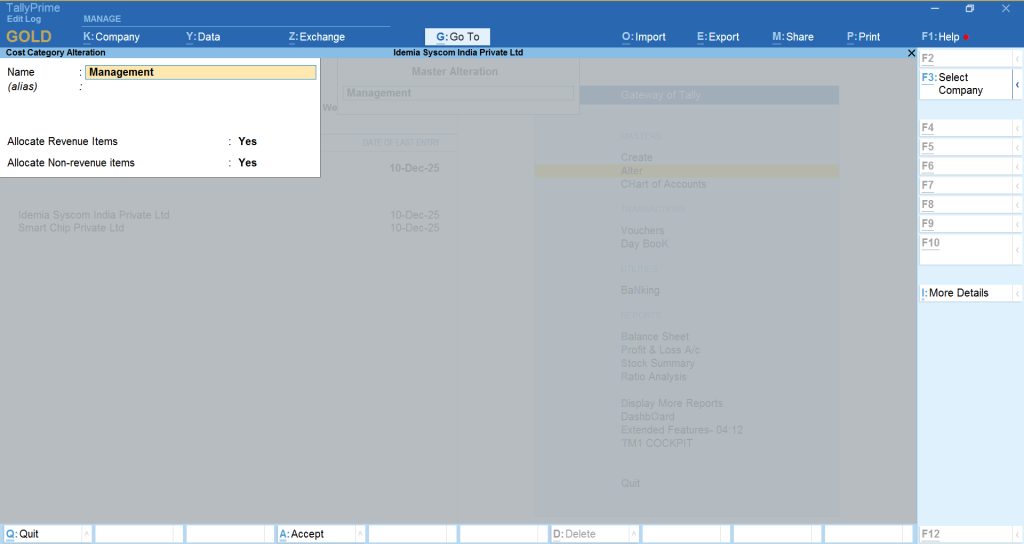Open the Data menu
The height and width of the screenshot is (544, 1024).
coord(203,37)
